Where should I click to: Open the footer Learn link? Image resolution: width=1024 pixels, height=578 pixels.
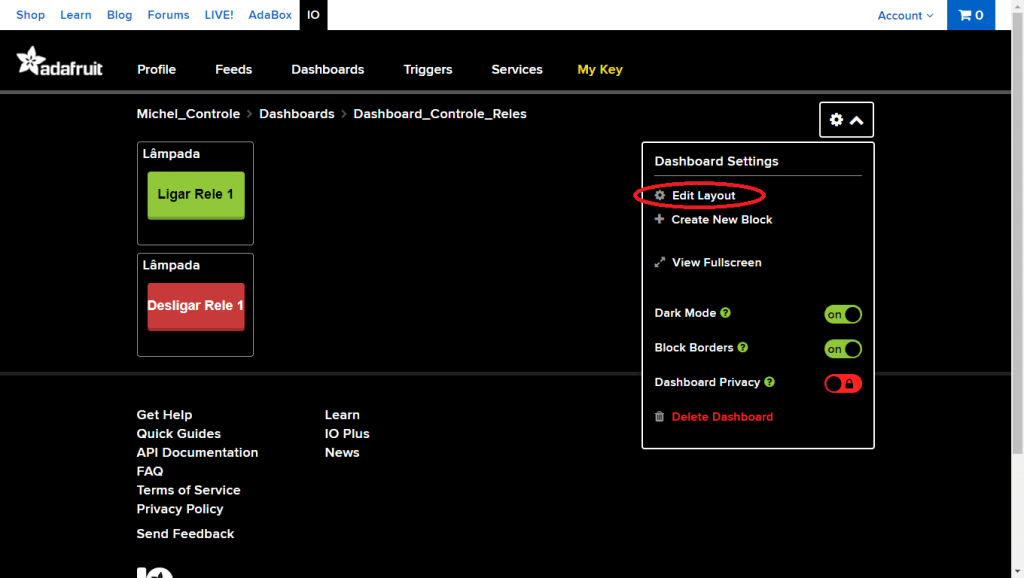tap(342, 415)
